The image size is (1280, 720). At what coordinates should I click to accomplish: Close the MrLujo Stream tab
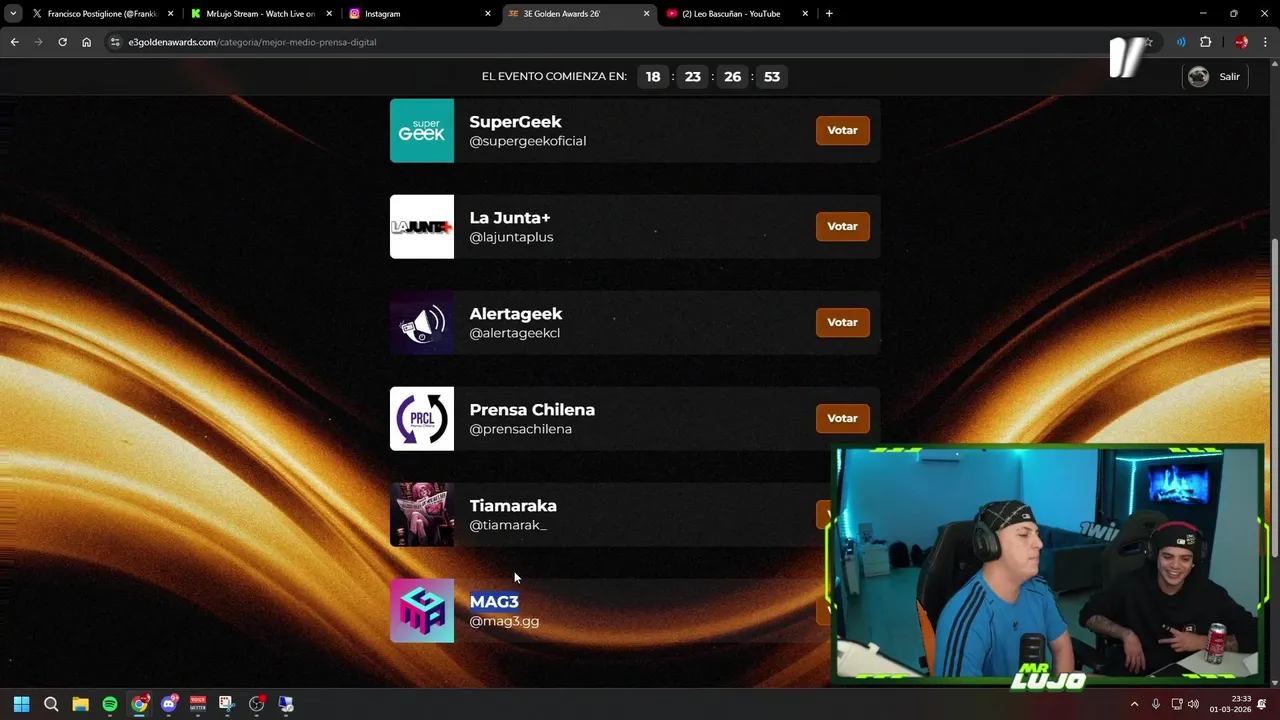pyautogui.click(x=329, y=14)
